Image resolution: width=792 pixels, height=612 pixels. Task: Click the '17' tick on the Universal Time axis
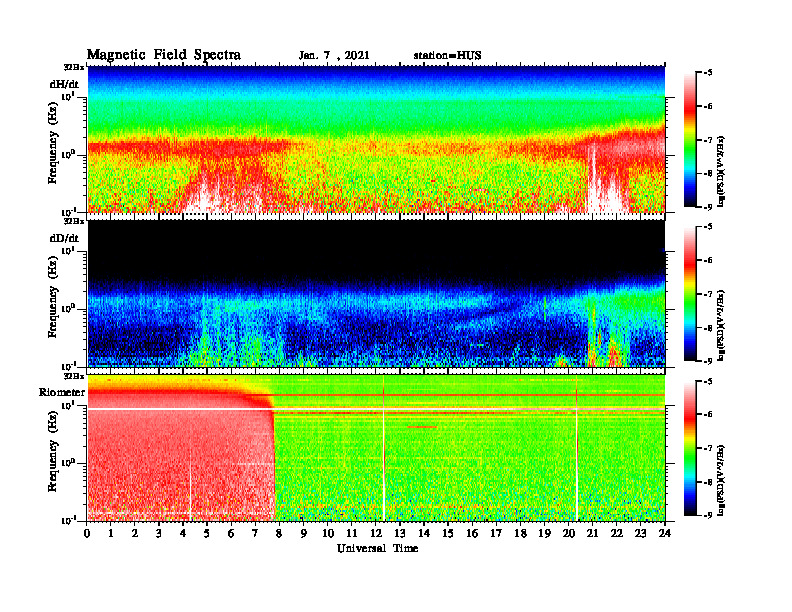(497, 533)
